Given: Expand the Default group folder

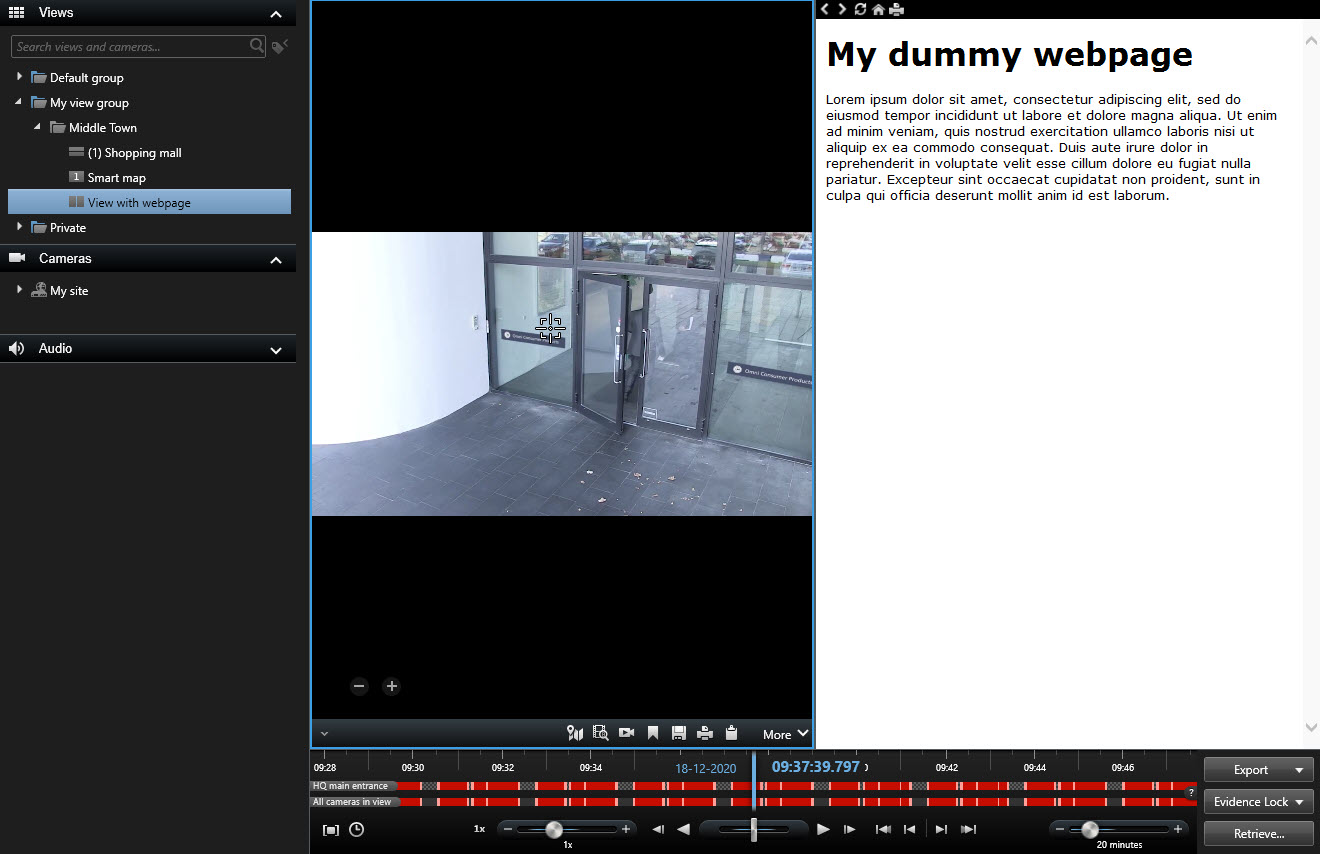Looking at the screenshot, I should coord(19,77).
